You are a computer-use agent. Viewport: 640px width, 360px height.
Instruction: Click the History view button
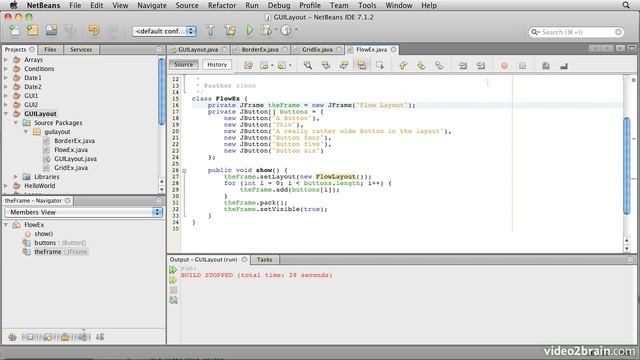tap(217, 64)
